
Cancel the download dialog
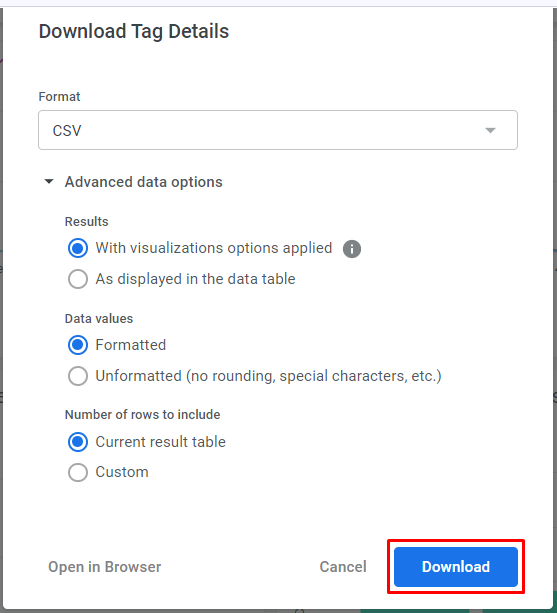pos(343,567)
